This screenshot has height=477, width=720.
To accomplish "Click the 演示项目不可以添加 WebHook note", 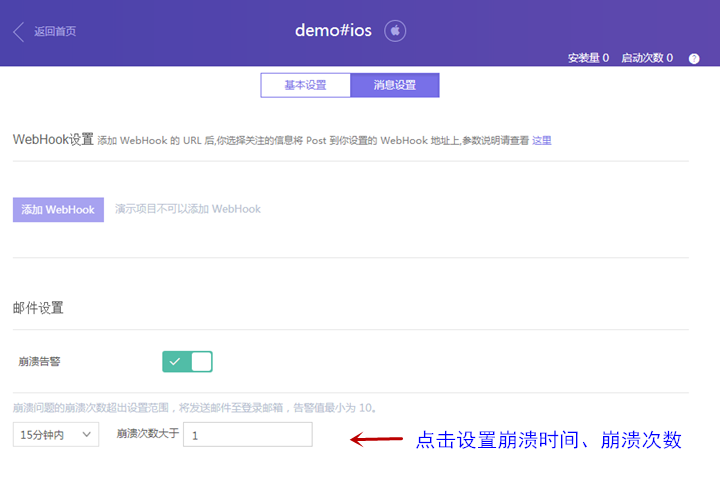I will 188,209.
